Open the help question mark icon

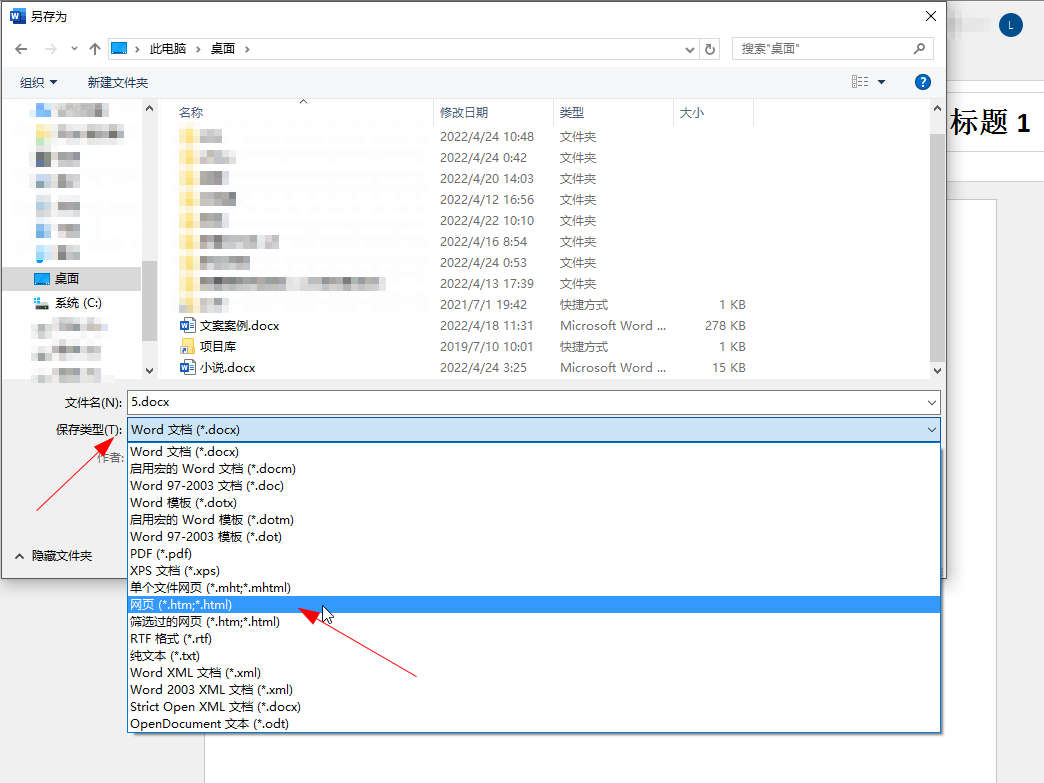[922, 82]
